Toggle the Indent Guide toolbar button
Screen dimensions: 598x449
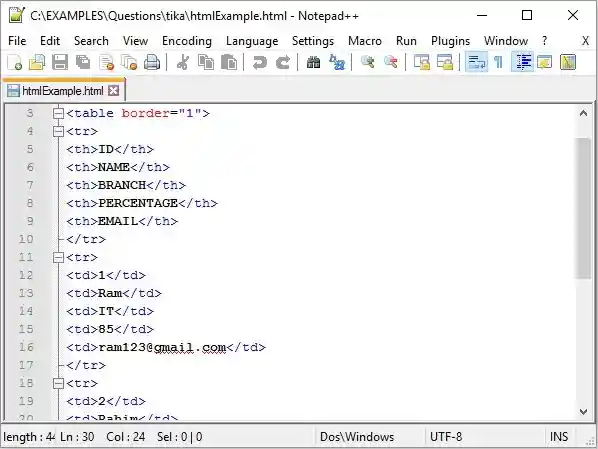[522, 62]
